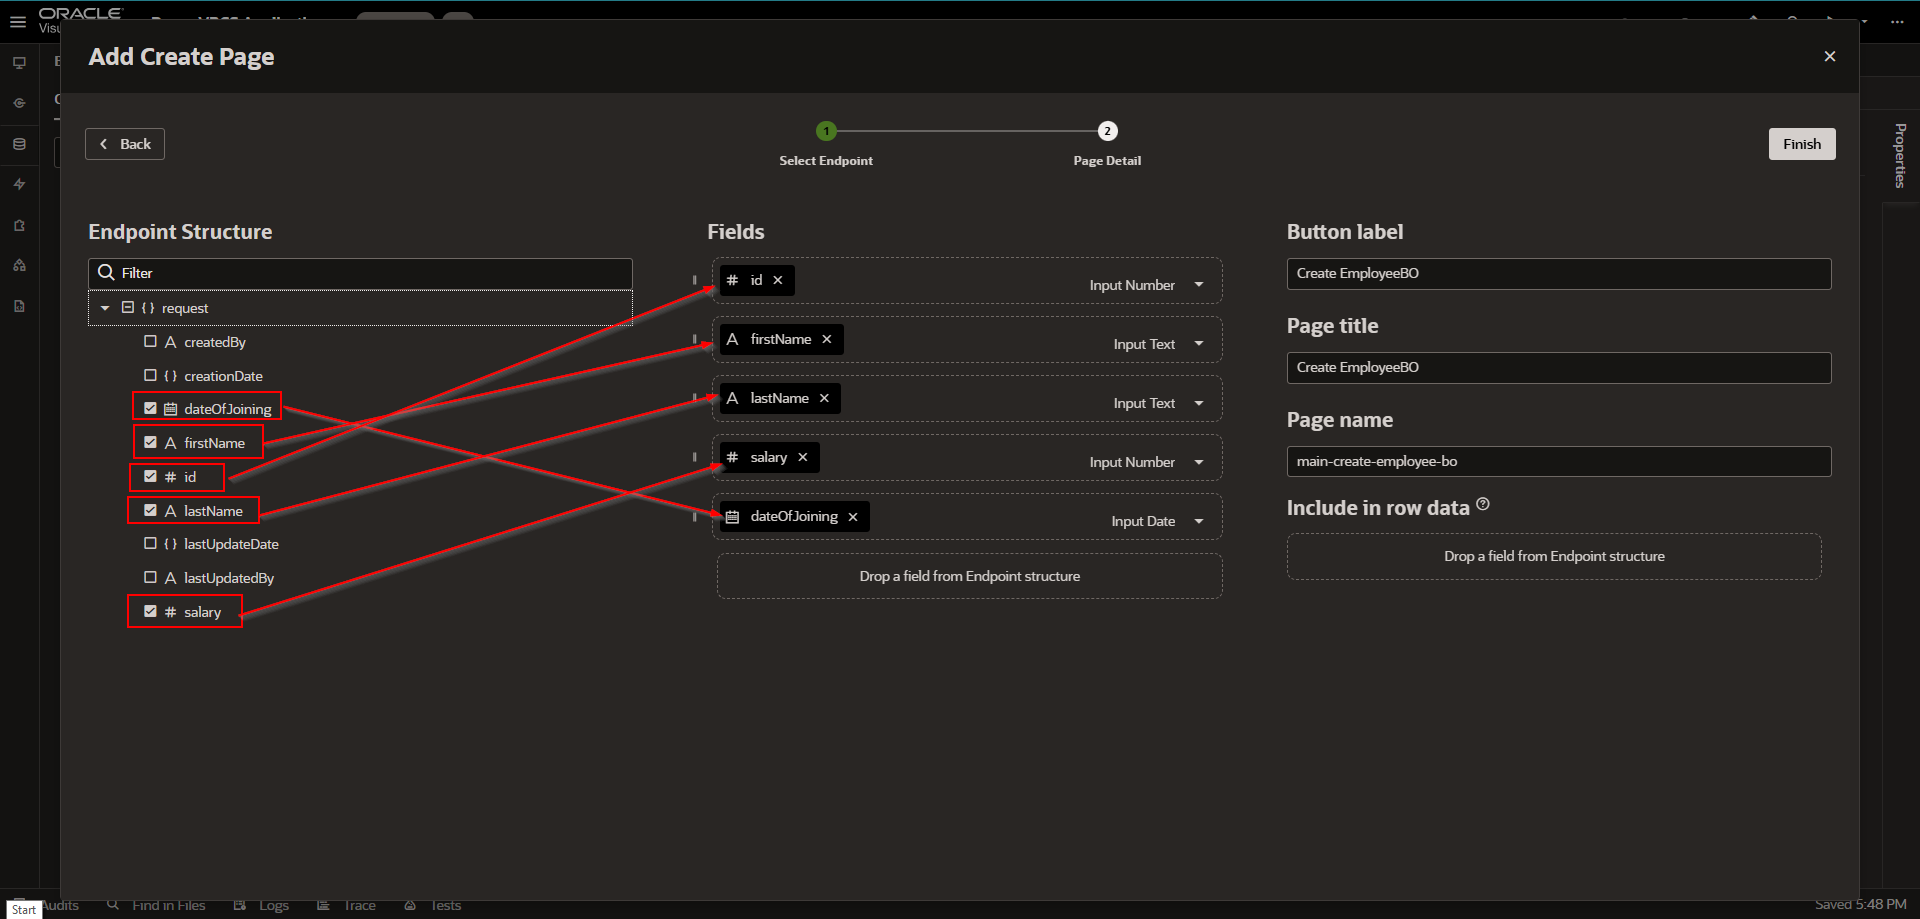1920x919 pixels.
Task: Select the Layouts sidebar icon
Action: point(19,265)
